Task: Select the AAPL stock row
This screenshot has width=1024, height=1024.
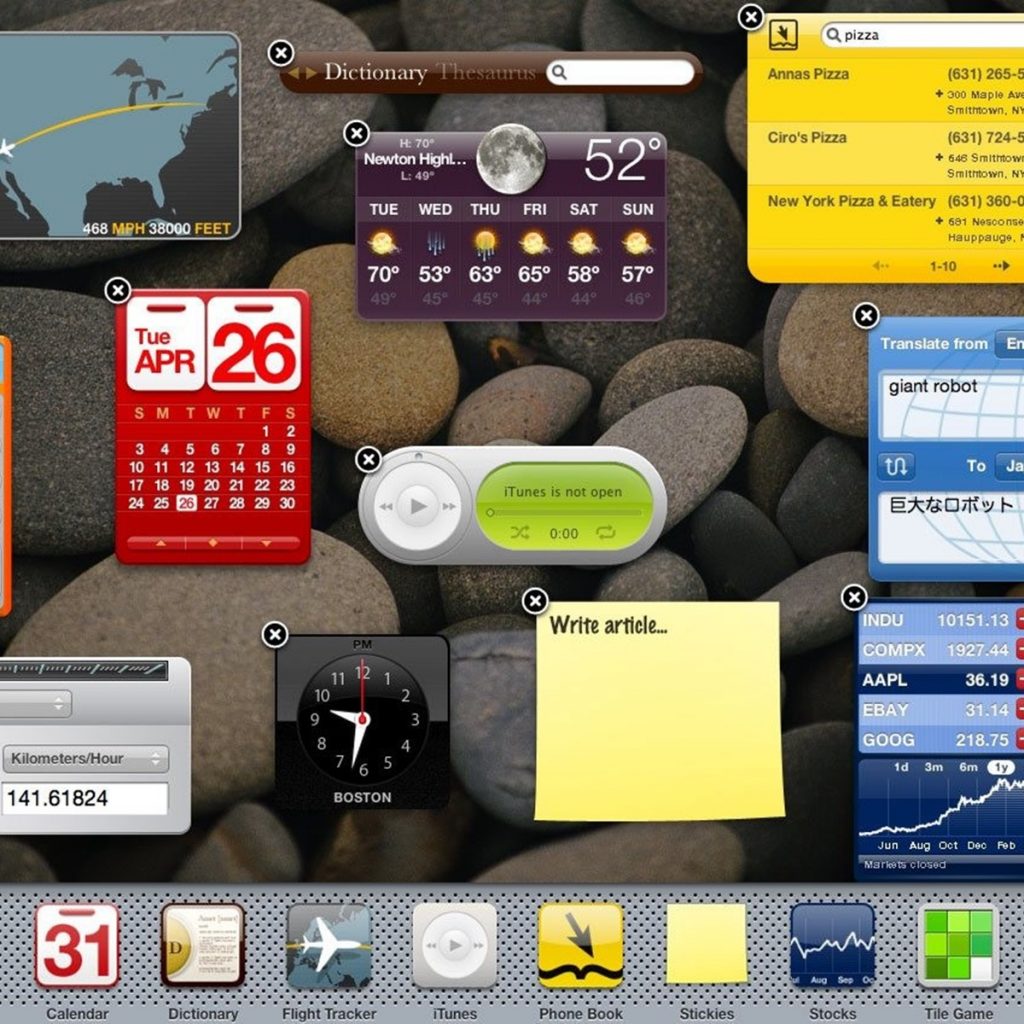Action: pos(935,680)
